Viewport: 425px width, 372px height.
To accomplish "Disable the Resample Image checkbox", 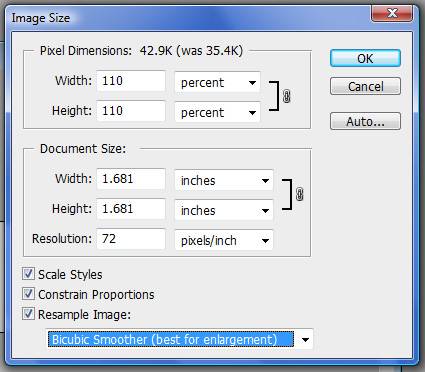I will tap(28, 314).
